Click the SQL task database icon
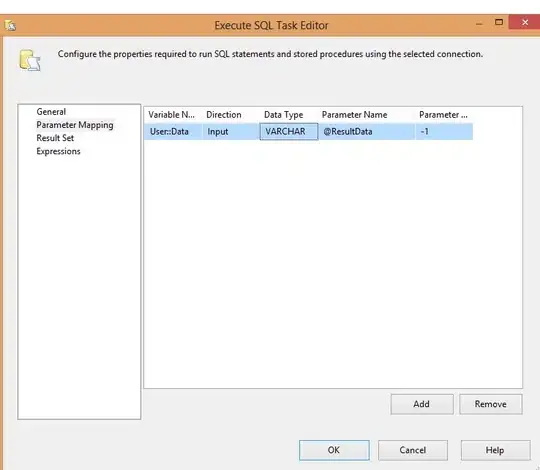The image size is (540, 470). (30, 60)
